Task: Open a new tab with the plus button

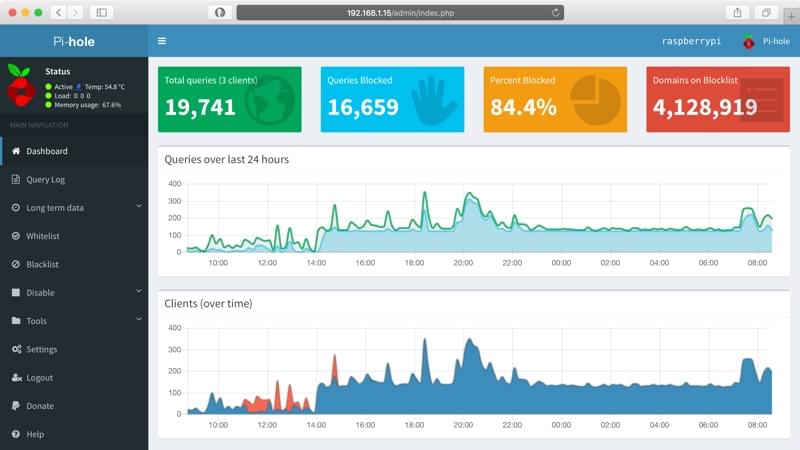Action: [x=791, y=17]
